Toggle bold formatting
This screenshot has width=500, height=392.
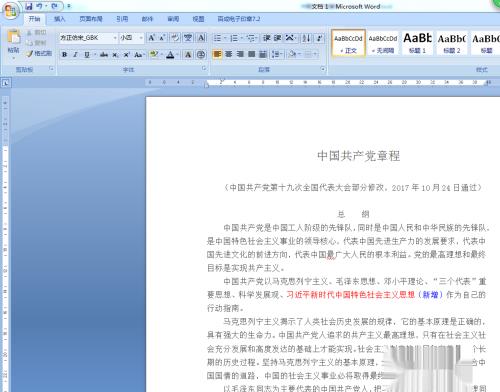[x=65, y=55]
